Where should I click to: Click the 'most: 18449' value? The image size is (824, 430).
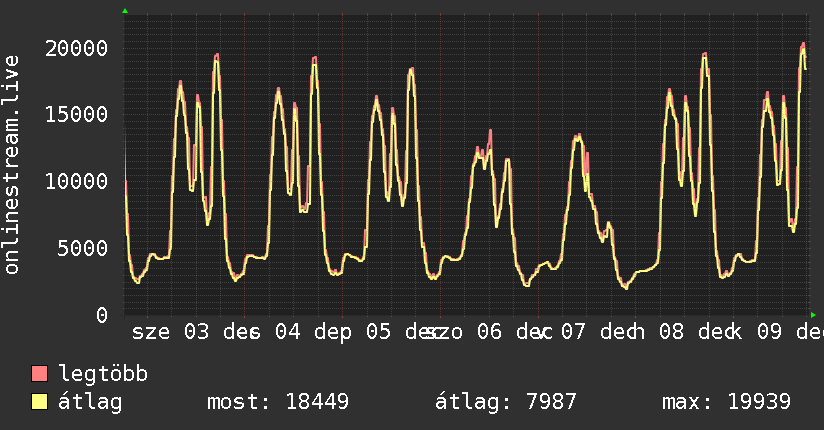coord(278,402)
